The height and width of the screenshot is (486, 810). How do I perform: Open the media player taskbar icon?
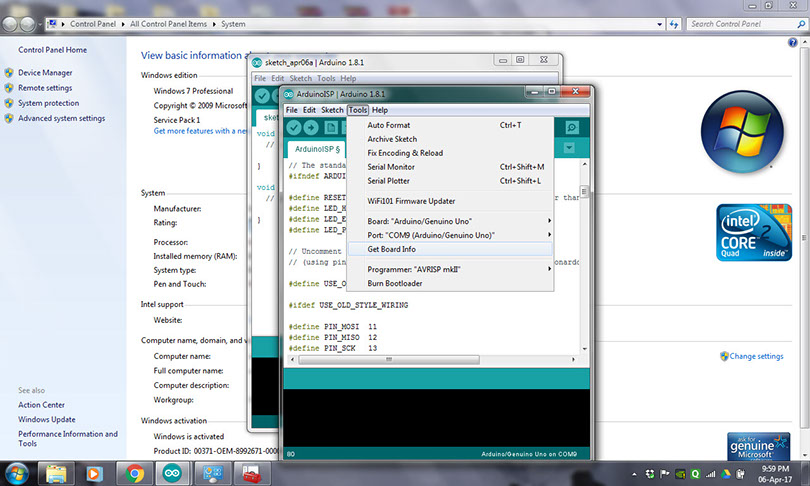click(x=94, y=473)
